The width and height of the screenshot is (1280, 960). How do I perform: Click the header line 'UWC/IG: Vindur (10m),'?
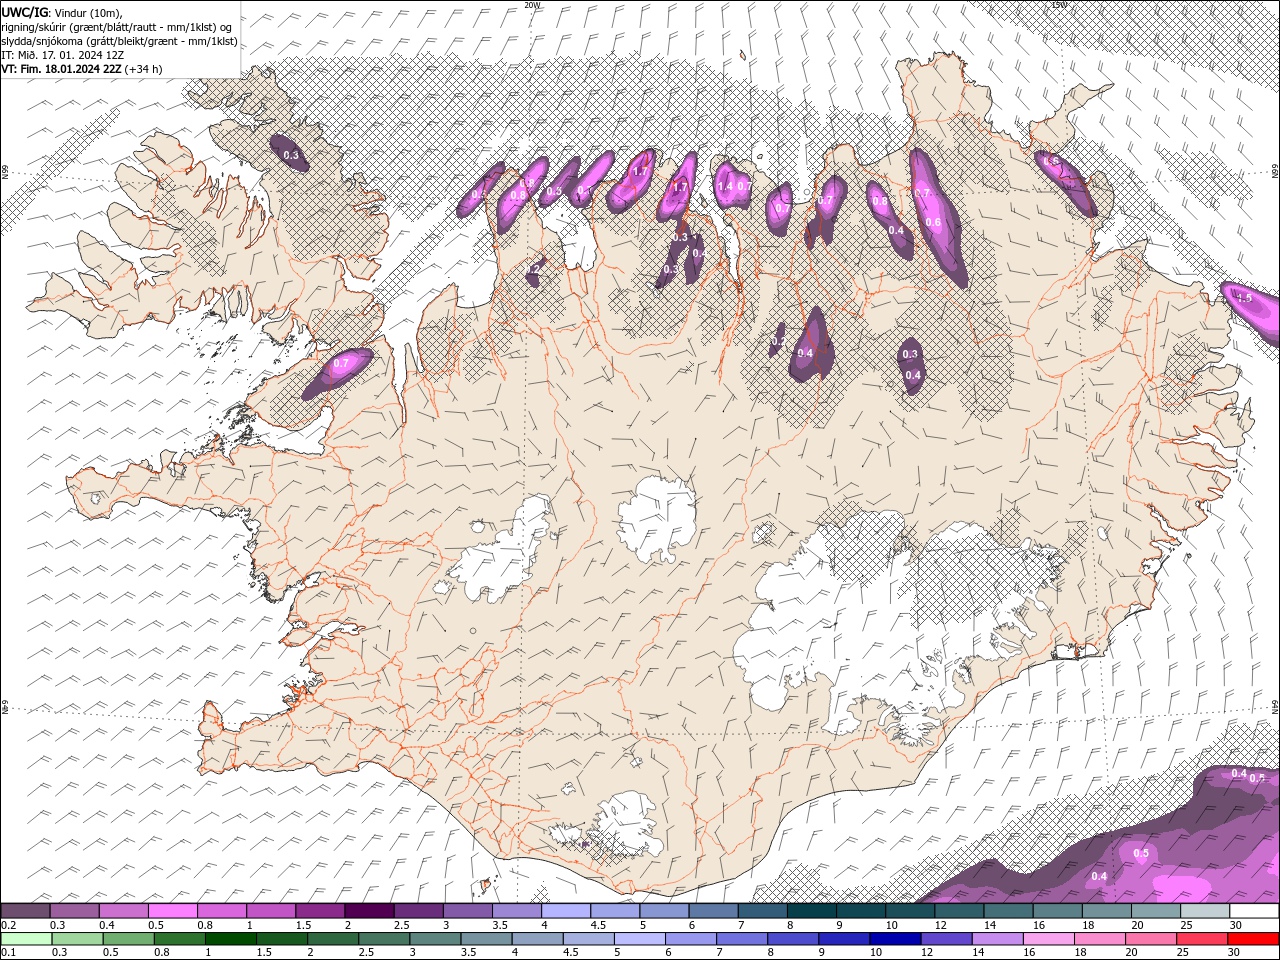62,11
